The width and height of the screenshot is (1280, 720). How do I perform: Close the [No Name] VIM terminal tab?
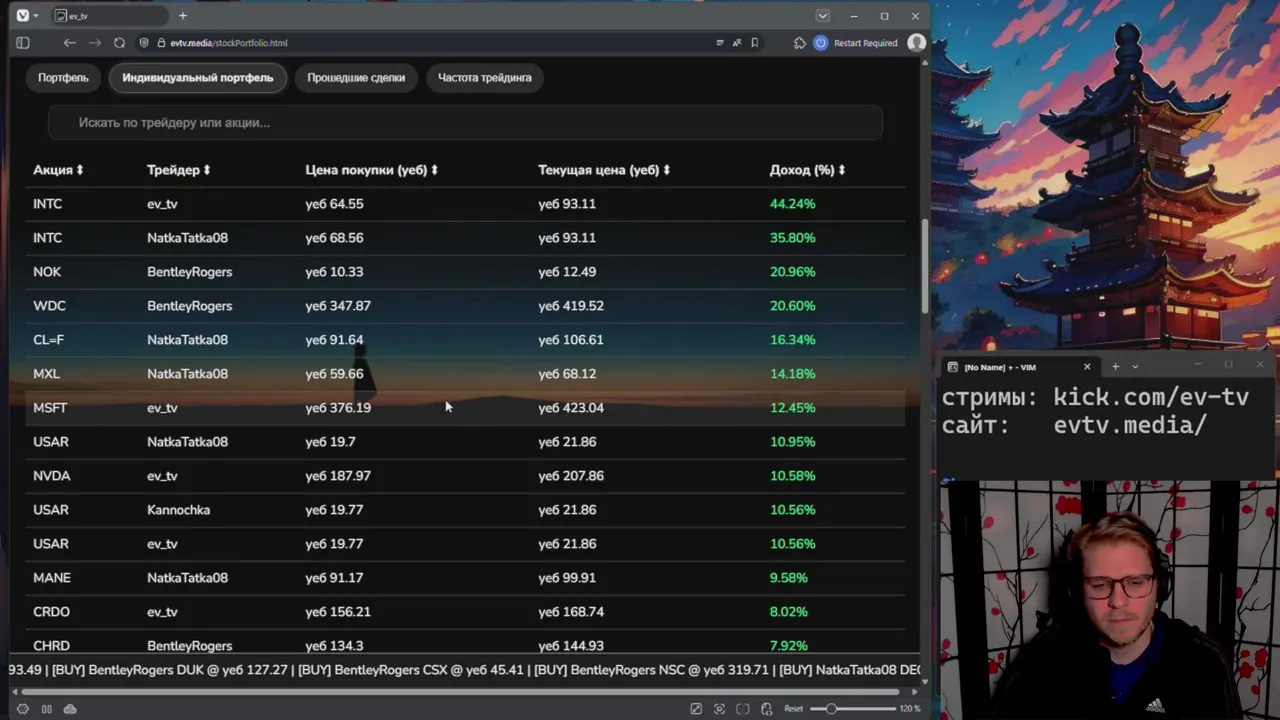[x=1087, y=367]
